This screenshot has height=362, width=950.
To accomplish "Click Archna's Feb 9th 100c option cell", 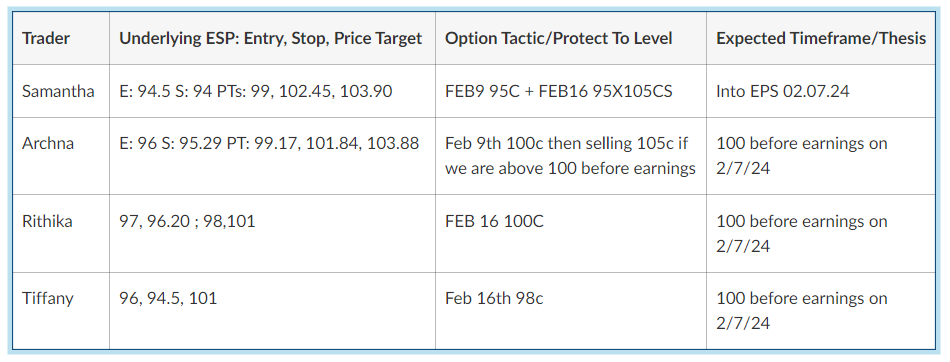I will 571,156.
